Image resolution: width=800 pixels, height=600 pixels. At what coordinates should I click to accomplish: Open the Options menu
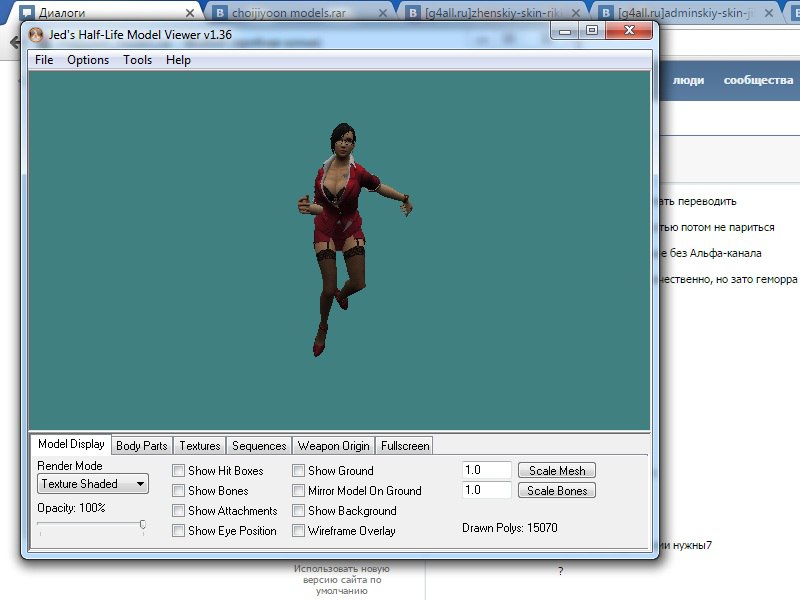88,60
